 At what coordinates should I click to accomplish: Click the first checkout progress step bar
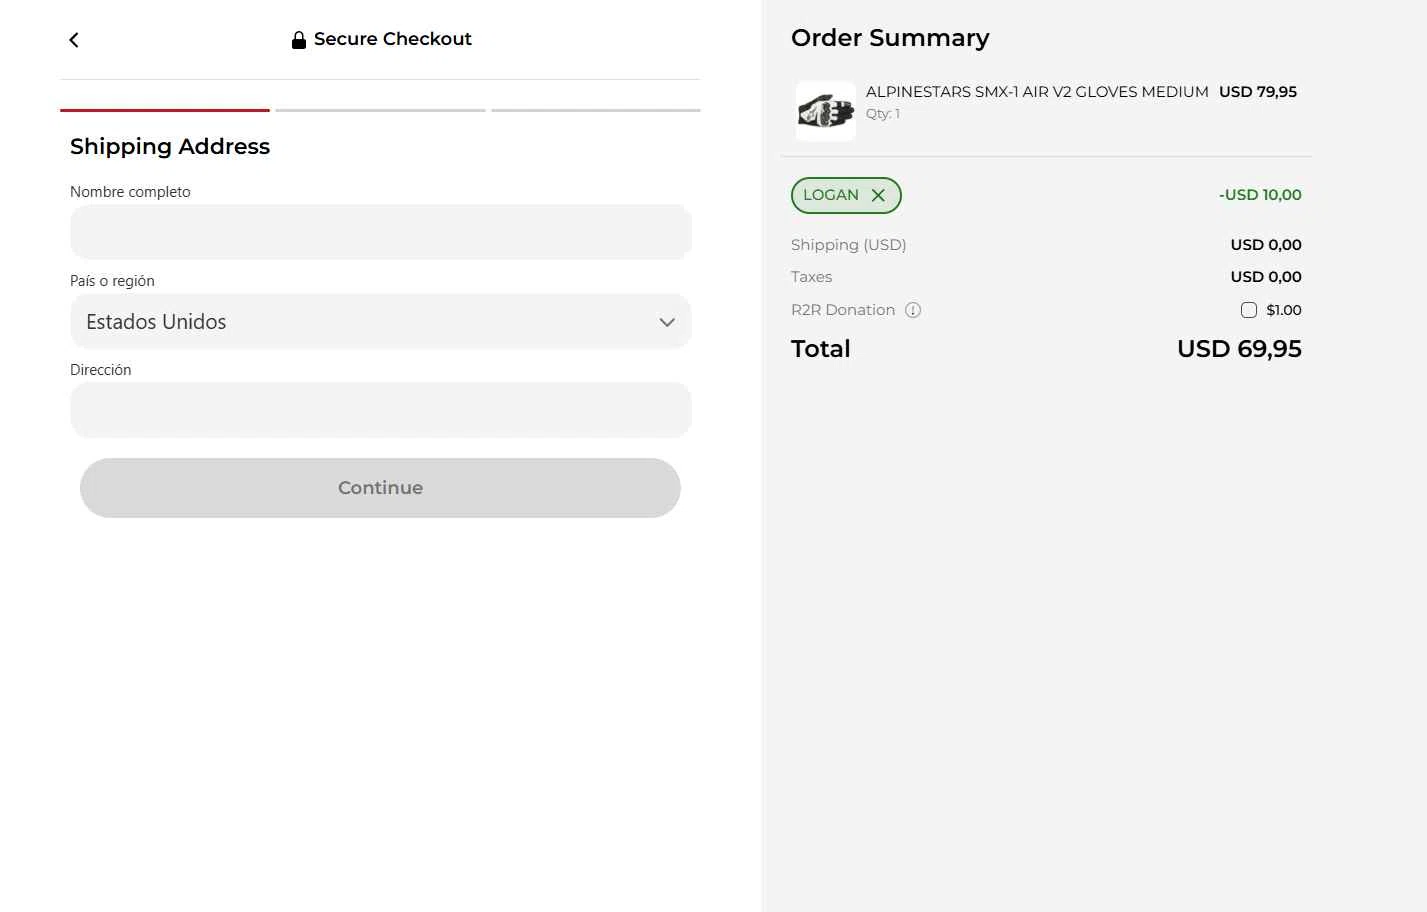[x=165, y=110]
